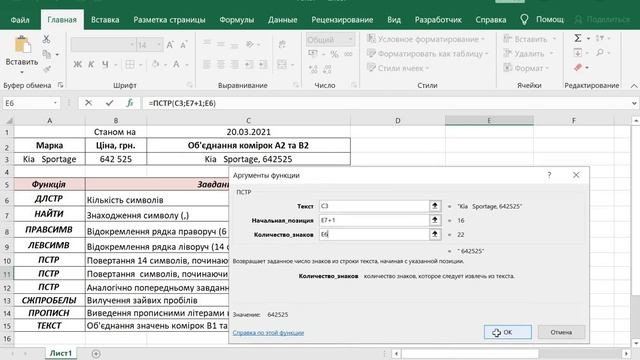Click the Clear eraser icon
Image resolution: width=640 pixels, height=360 pixels.
point(578,67)
